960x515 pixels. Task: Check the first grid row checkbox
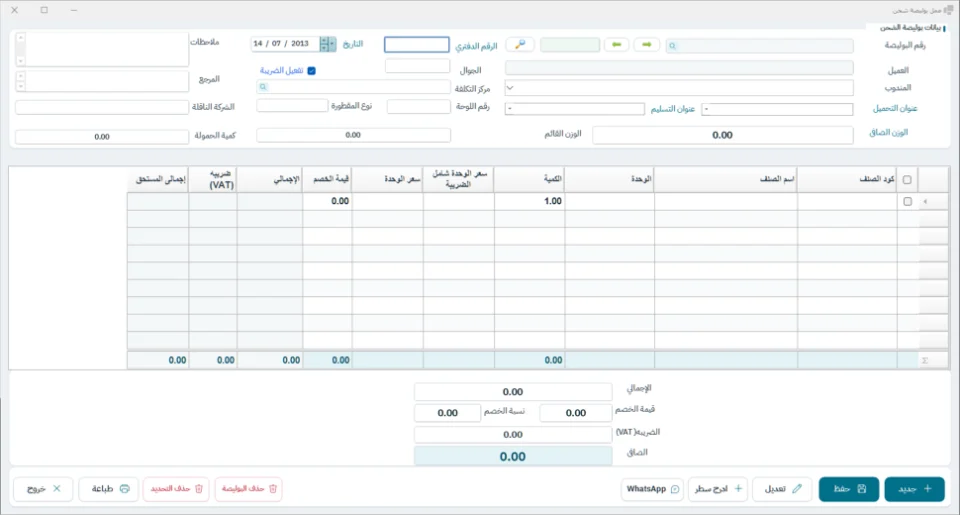pyautogui.click(x=907, y=201)
